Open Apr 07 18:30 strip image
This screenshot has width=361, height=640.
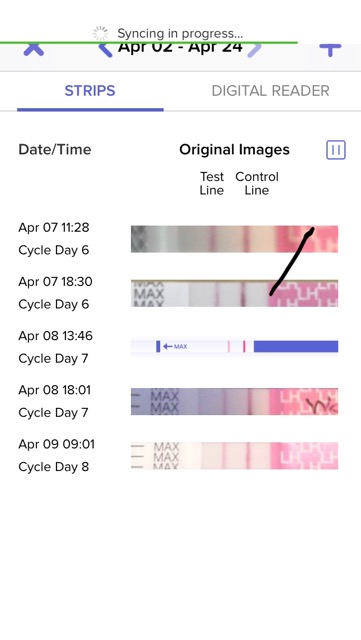pos(234,293)
